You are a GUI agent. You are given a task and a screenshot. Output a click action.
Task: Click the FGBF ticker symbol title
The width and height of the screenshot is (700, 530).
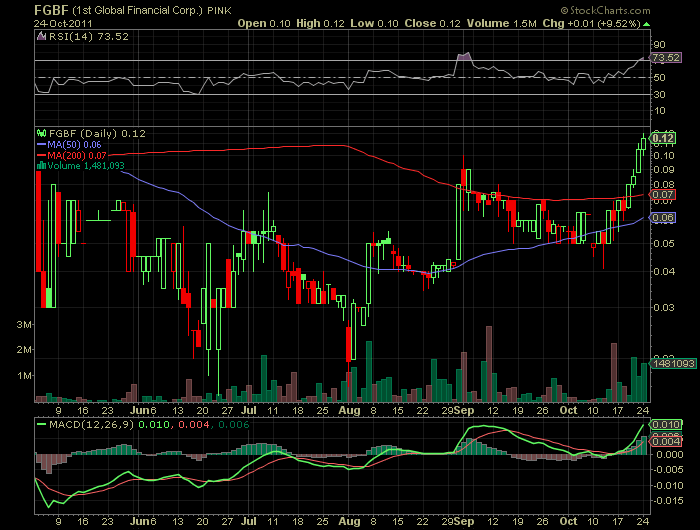pyautogui.click(x=51, y=10)
